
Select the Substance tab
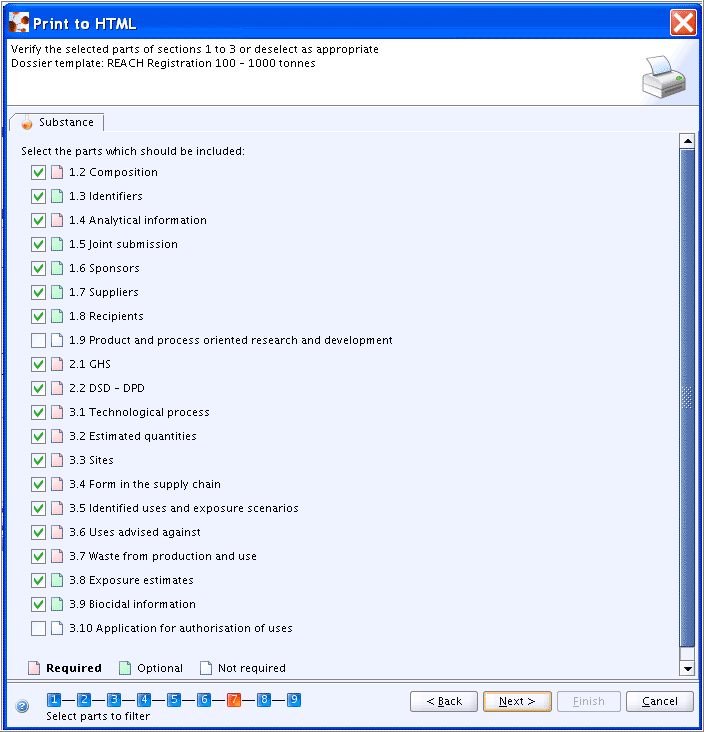click(x=56, y=122)
